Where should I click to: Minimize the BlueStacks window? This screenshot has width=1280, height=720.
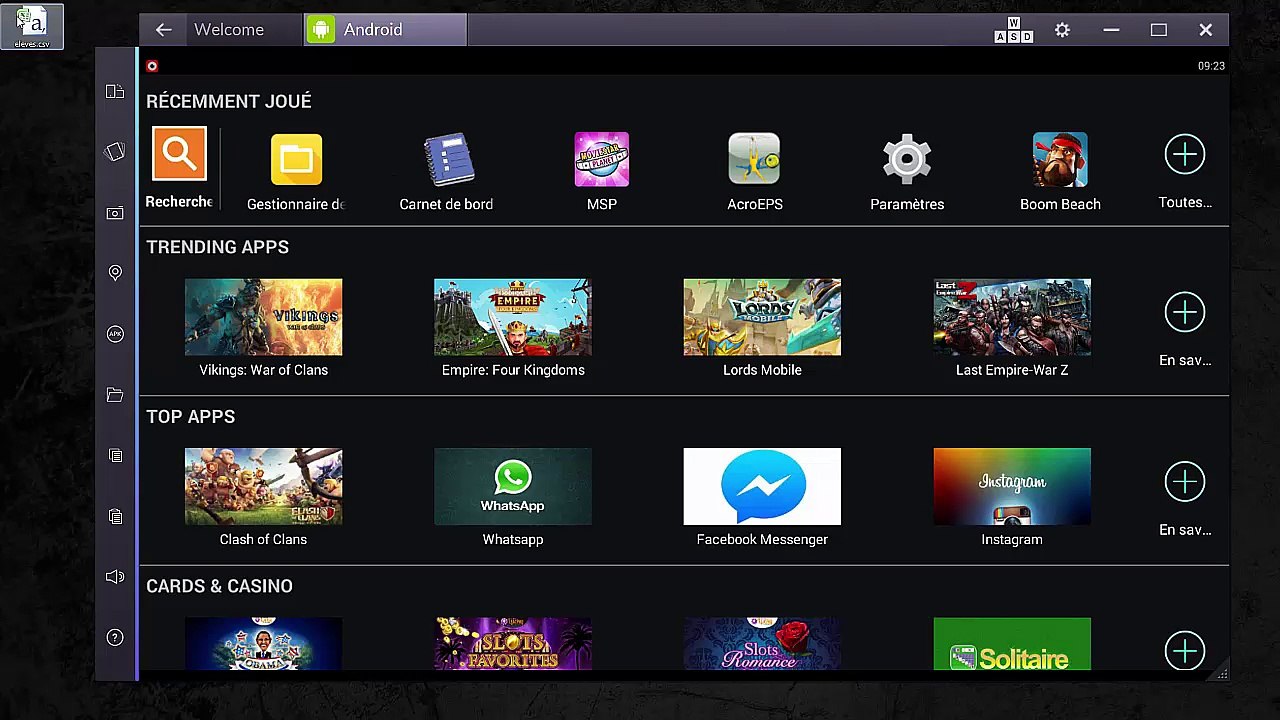coord(1111,30)
